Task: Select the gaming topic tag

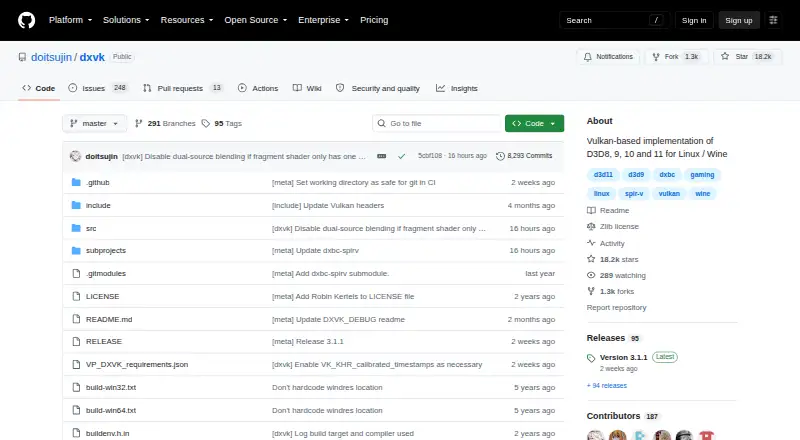Action: 702,175
